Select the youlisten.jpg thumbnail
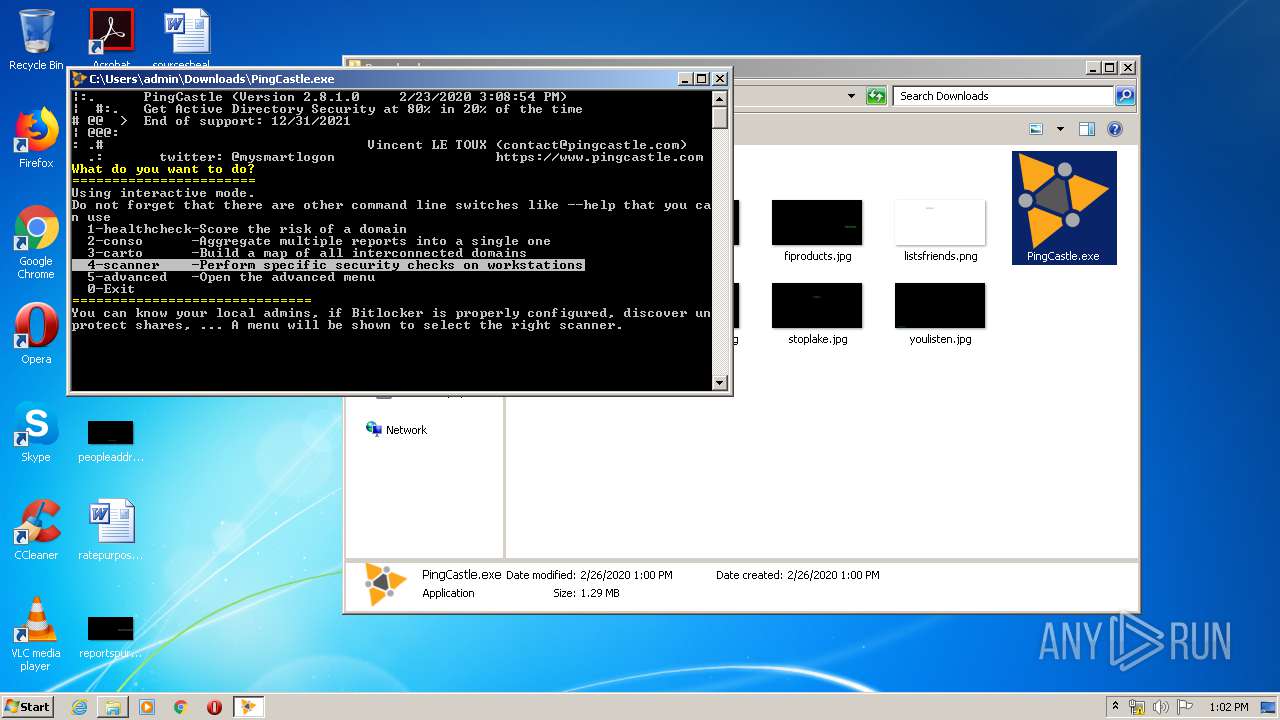Image resolution: width=1280 pixels, height=720 pixels. click(x=940, y=313)
